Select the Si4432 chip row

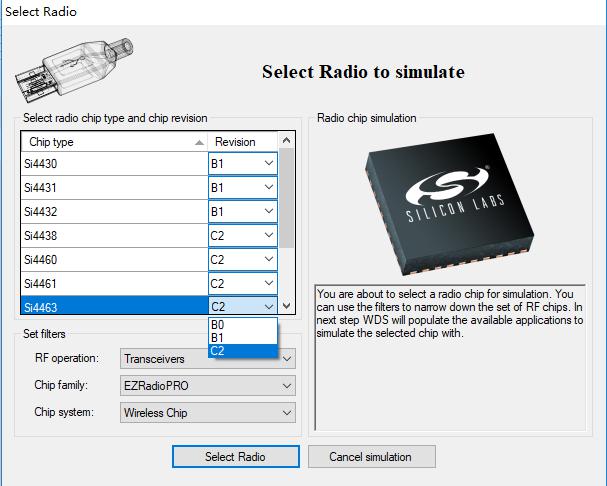114,211
